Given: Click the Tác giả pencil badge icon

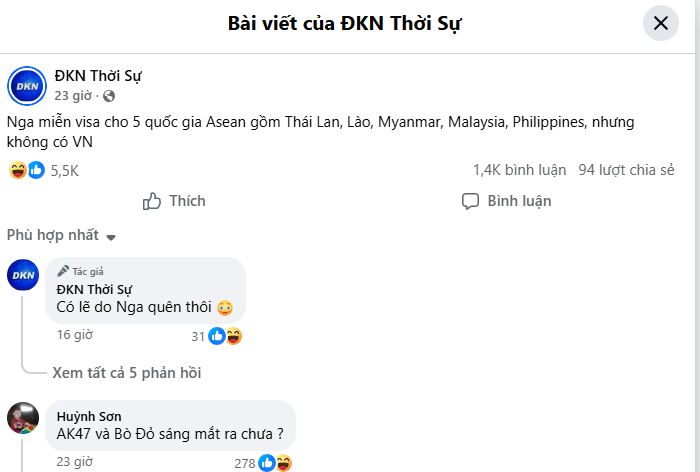Looking at the screenshot, I should pos(63,271).
